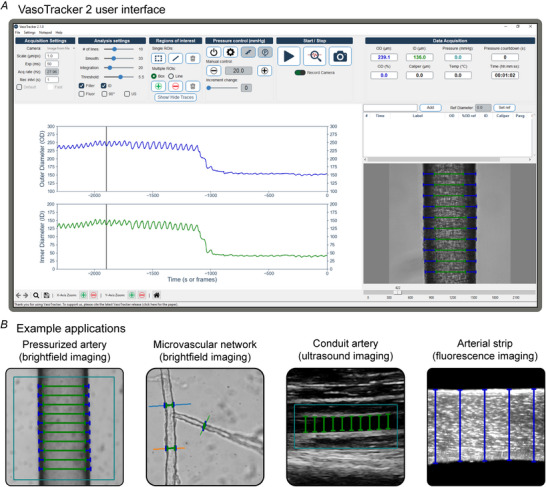
Task: Click the Exp (ms) input field
Action: pos(52,64)
